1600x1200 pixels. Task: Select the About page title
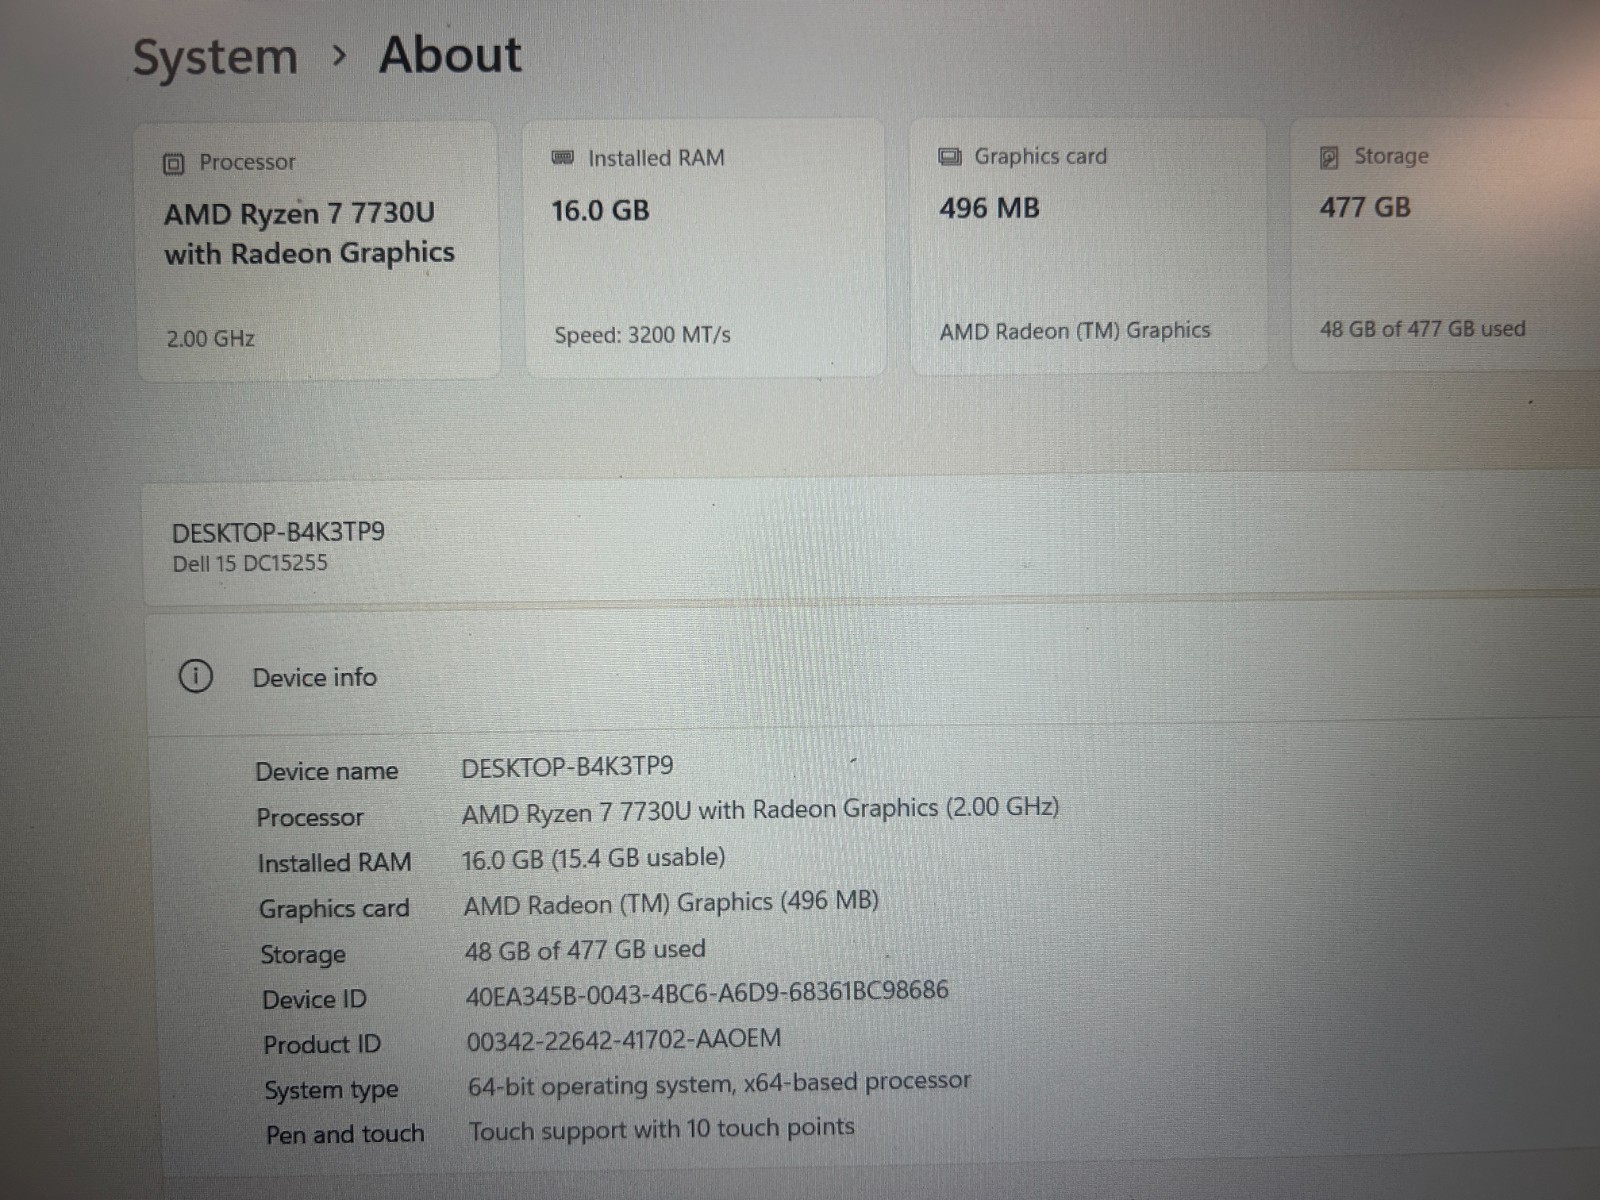(x=450, y=54)
